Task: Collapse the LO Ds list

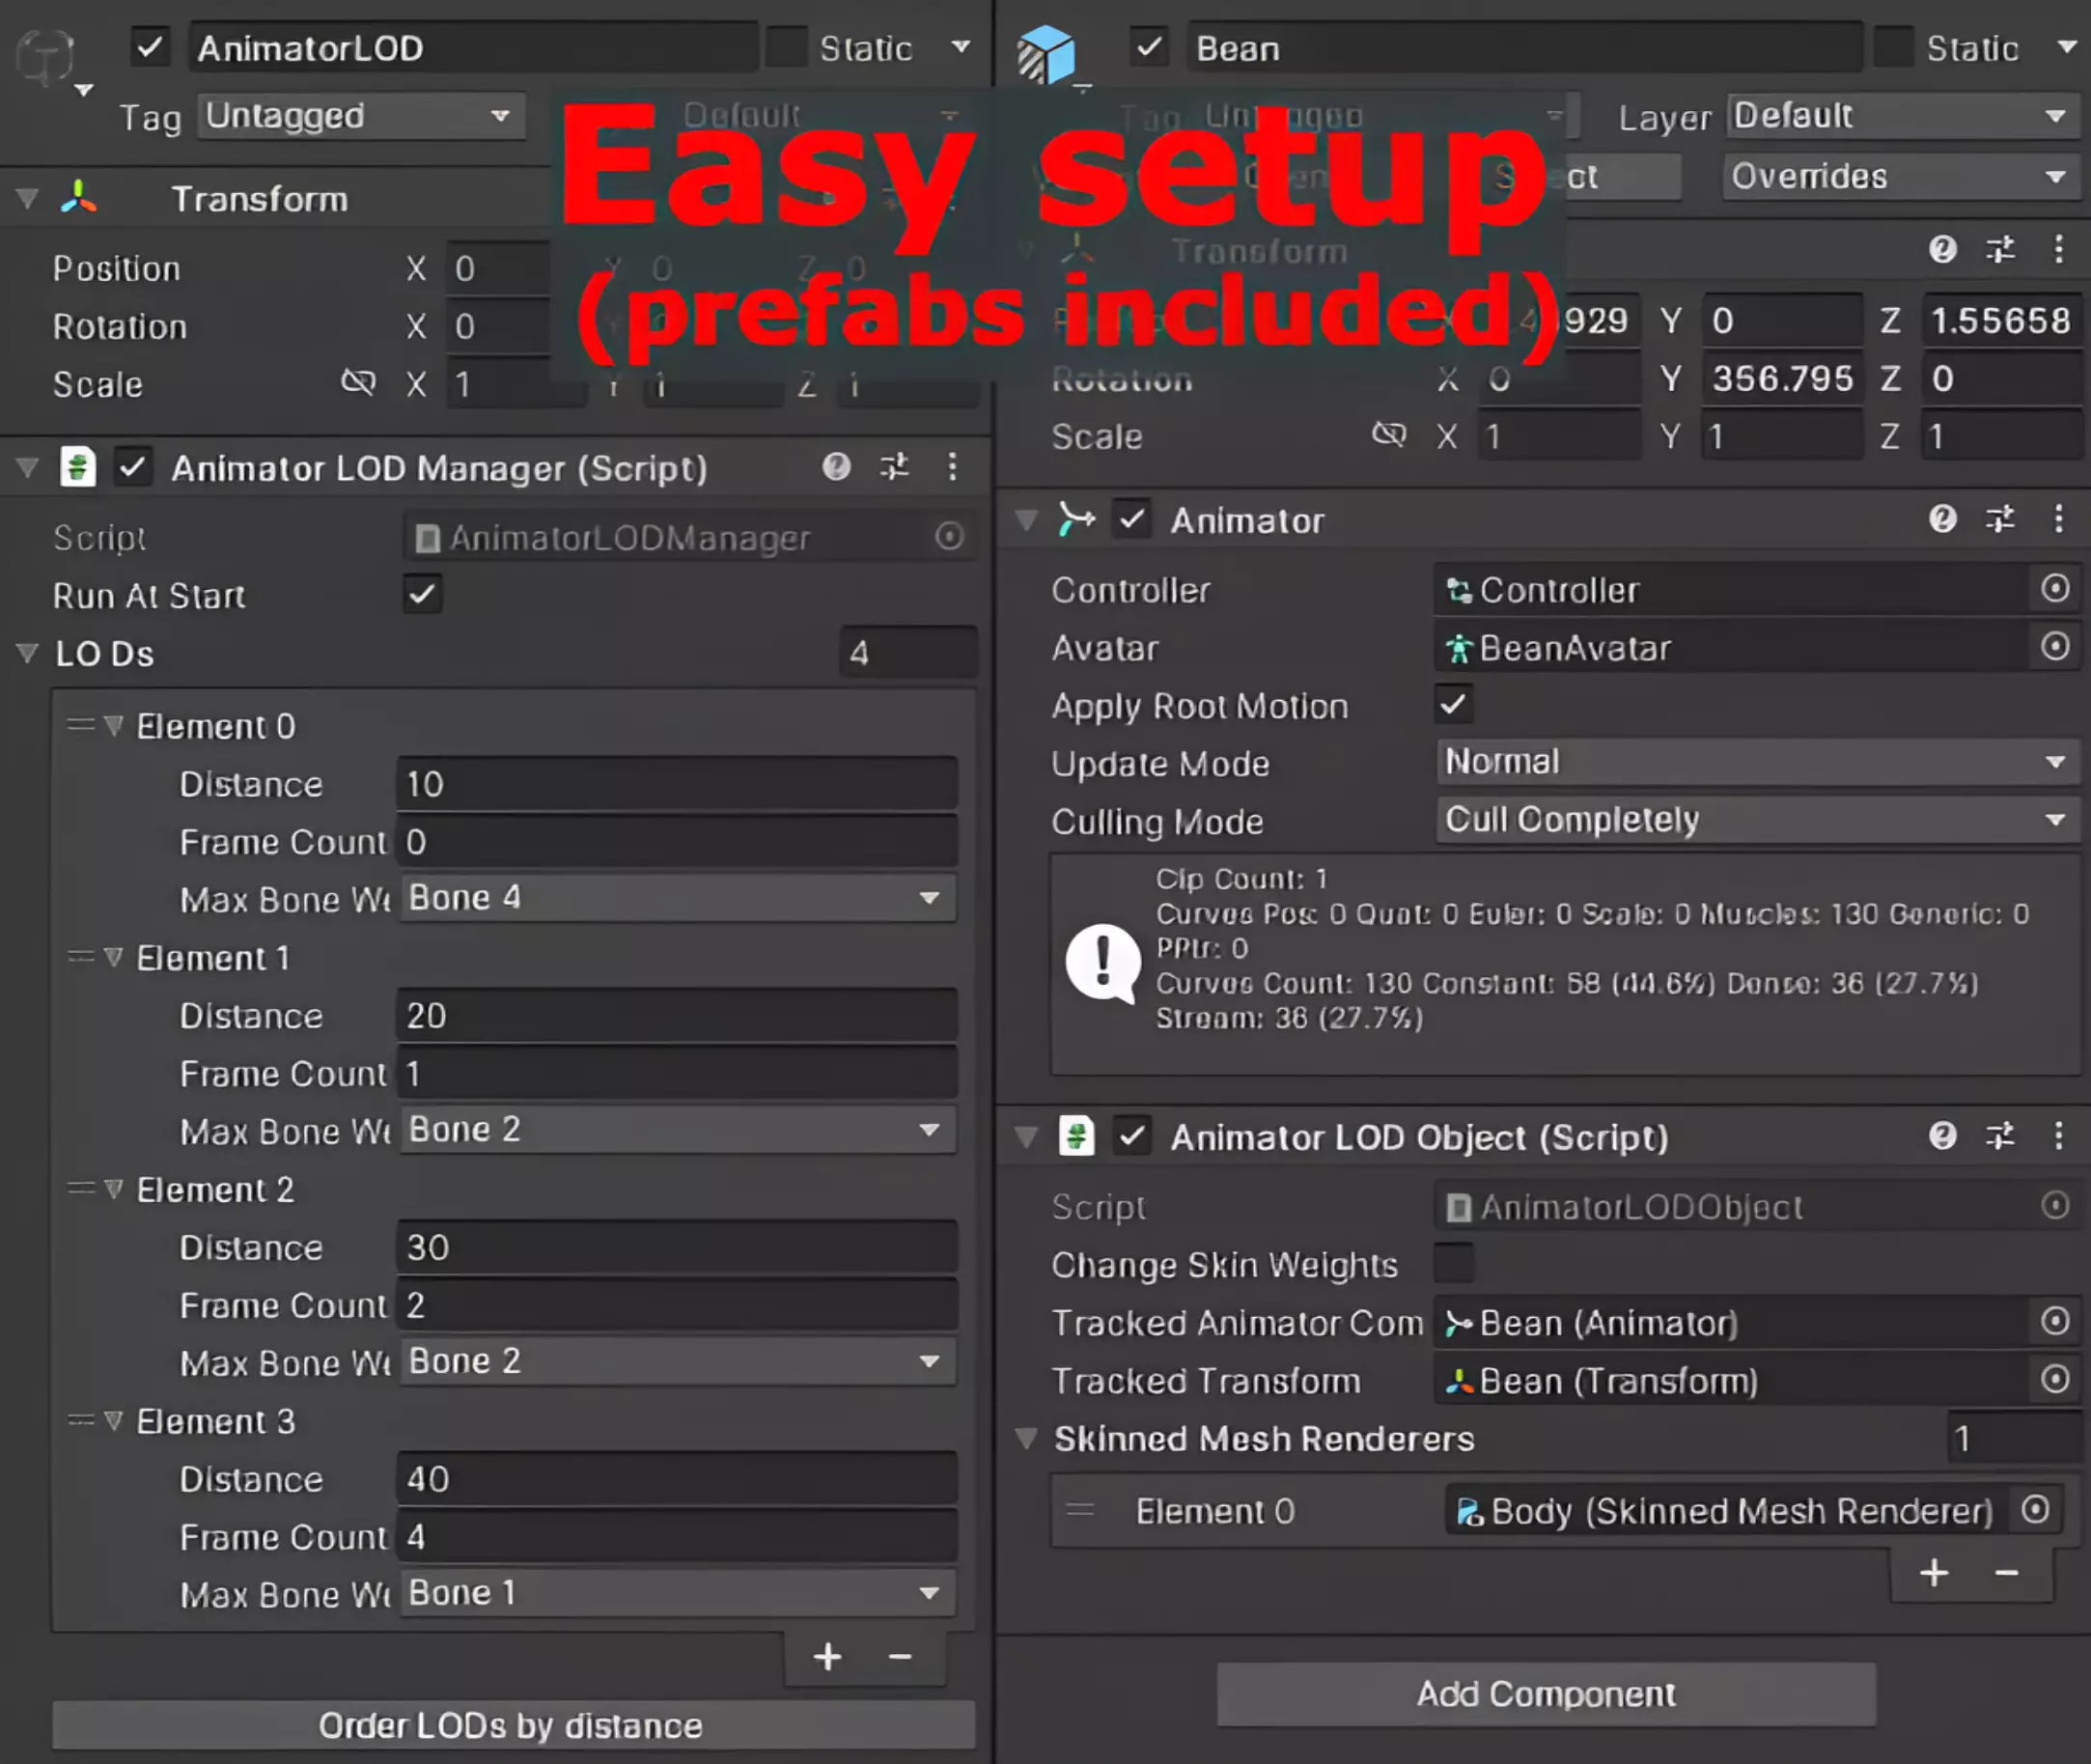Action: click(x=27, y=654)
